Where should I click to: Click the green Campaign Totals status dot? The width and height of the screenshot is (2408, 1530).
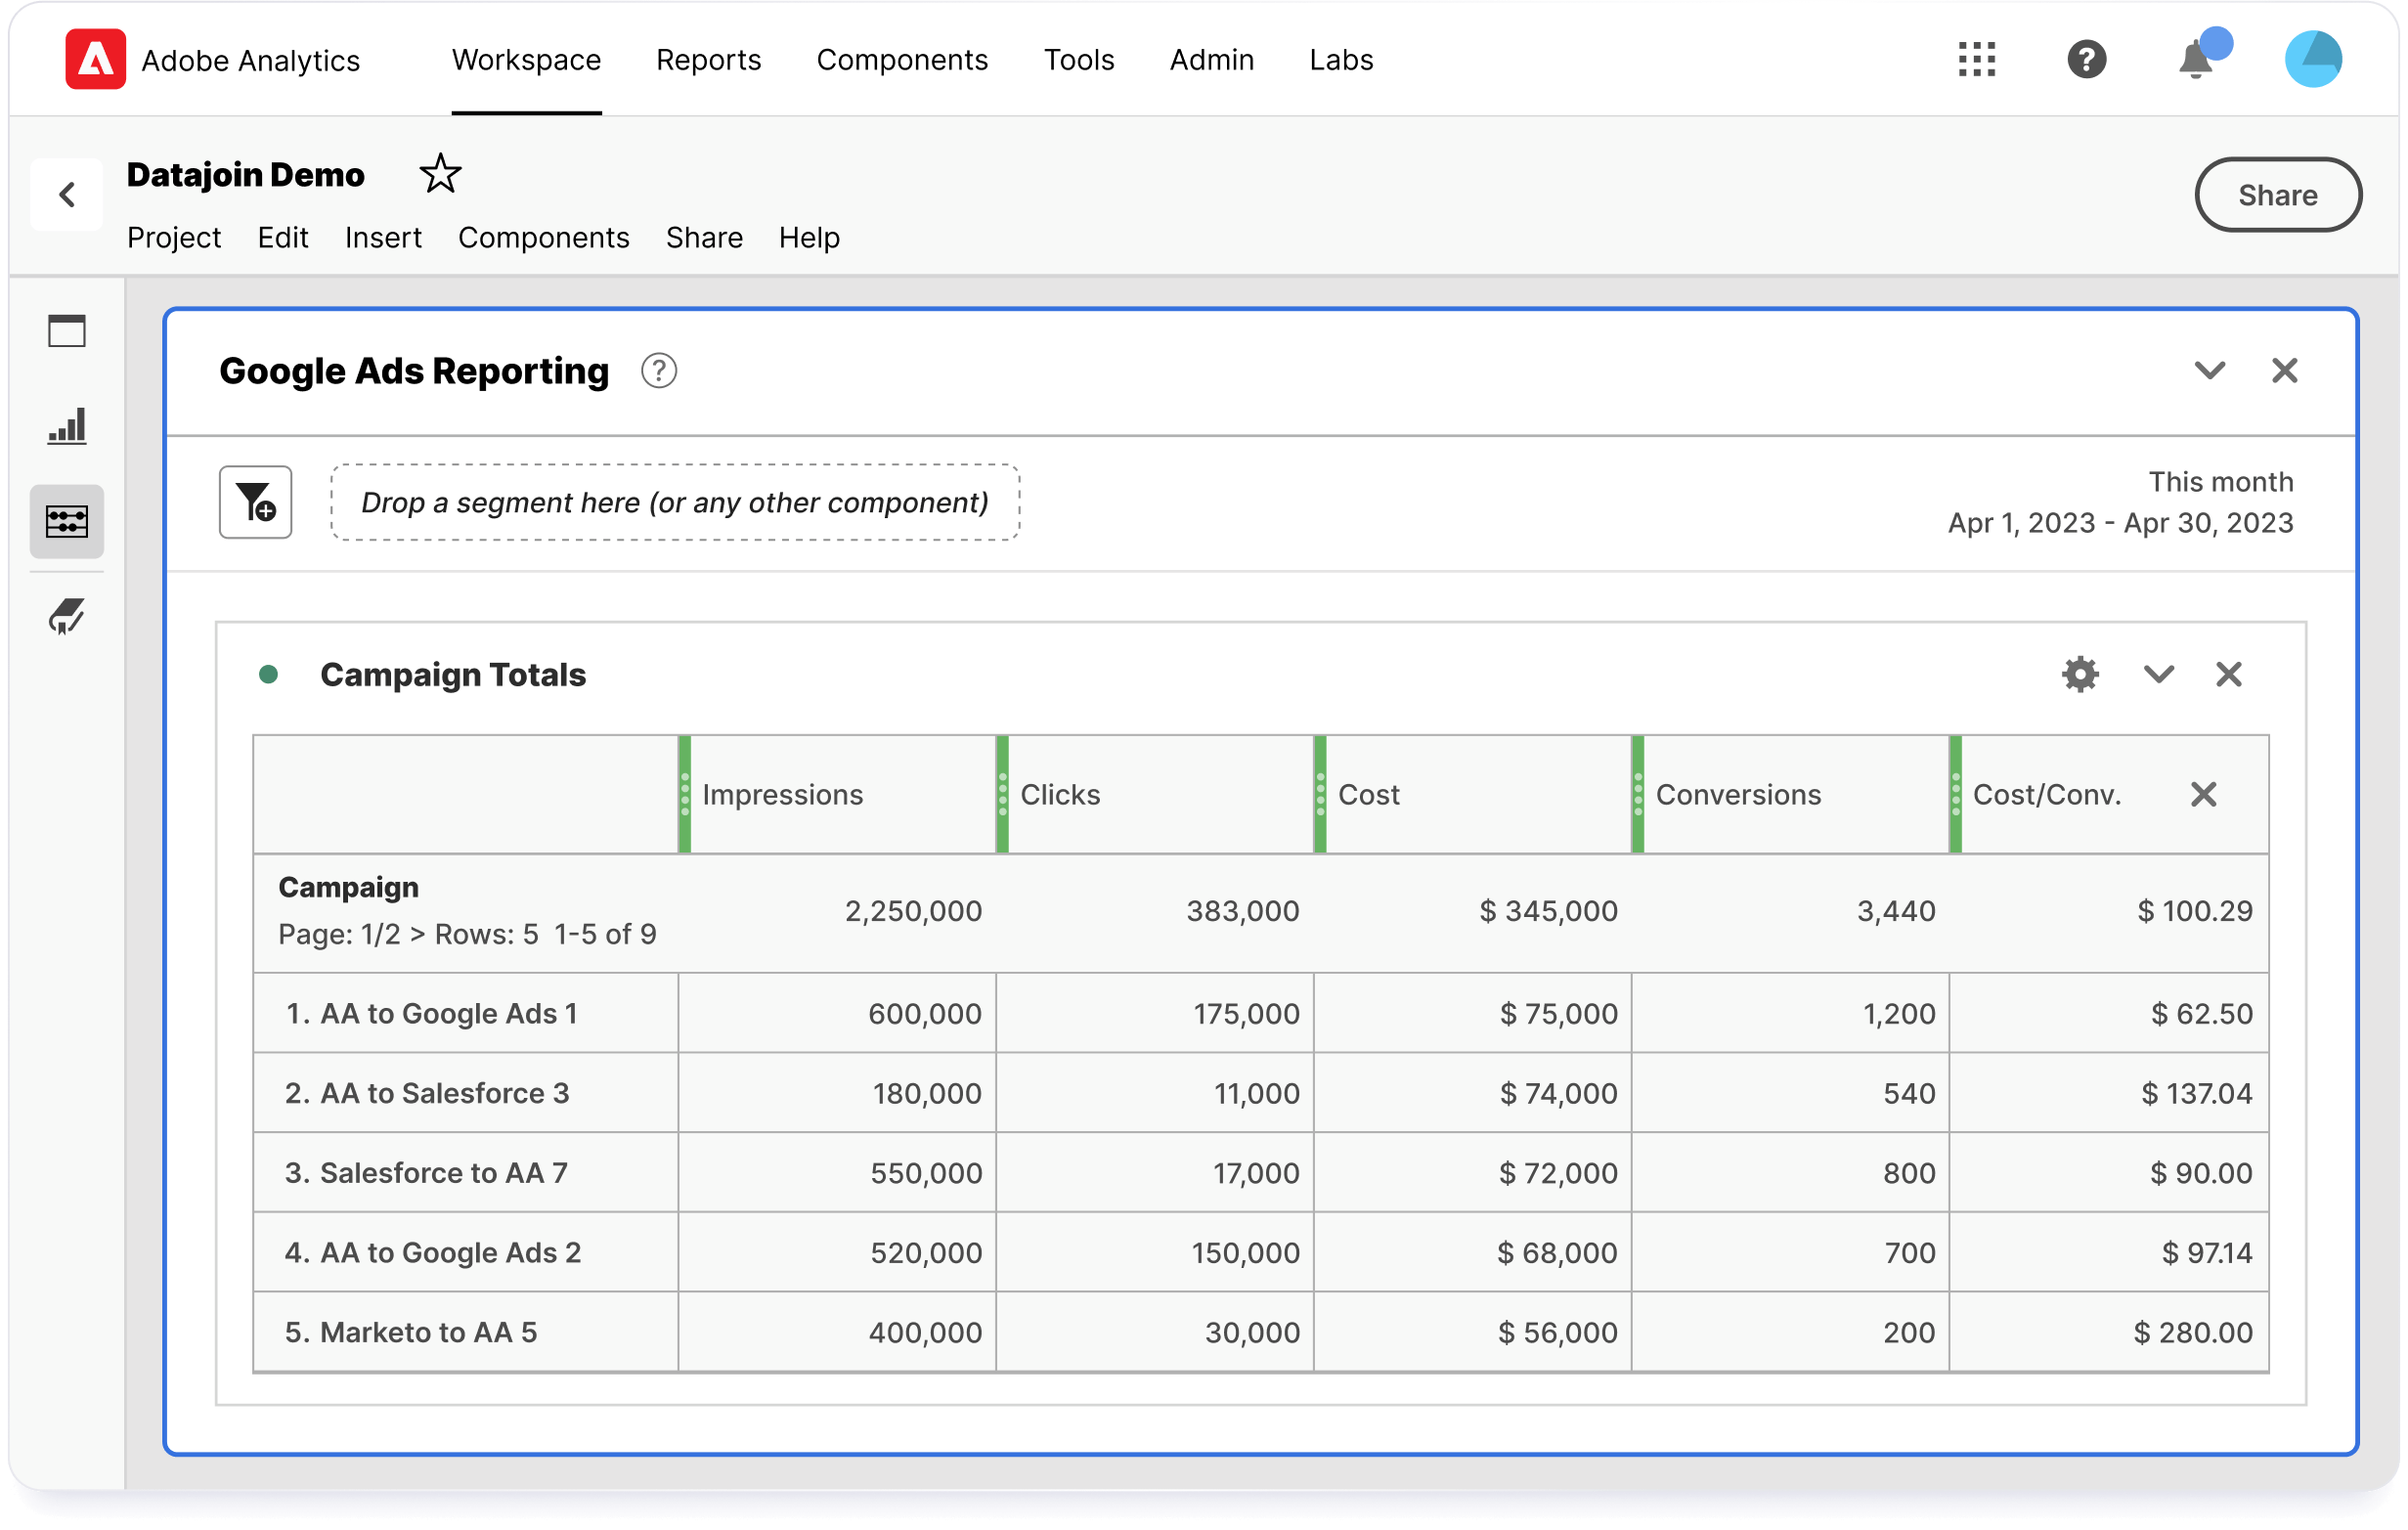(268, 674)
